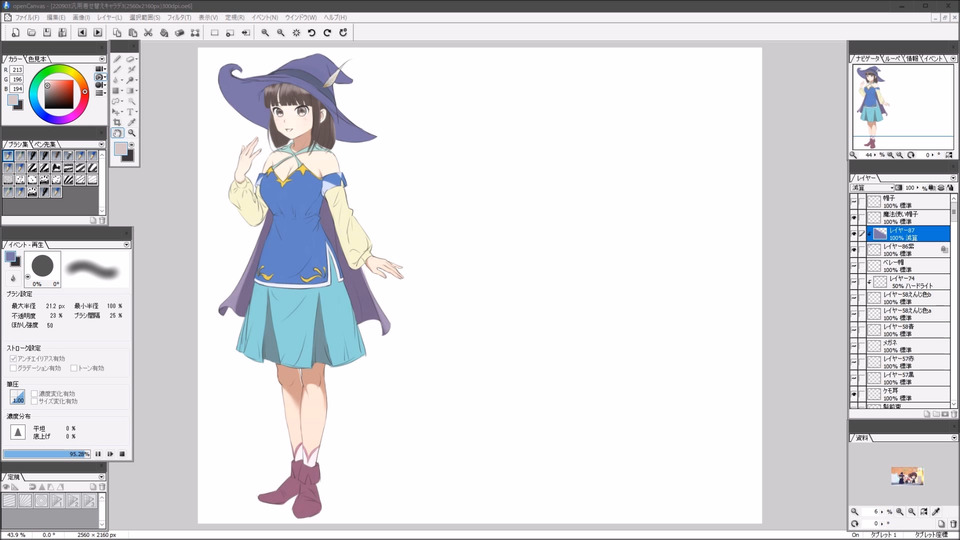This screenshot has width=960, height=540.
Task: Show the ベレー帽 layer
Action: pyautogui.click(x=854, y=265)
